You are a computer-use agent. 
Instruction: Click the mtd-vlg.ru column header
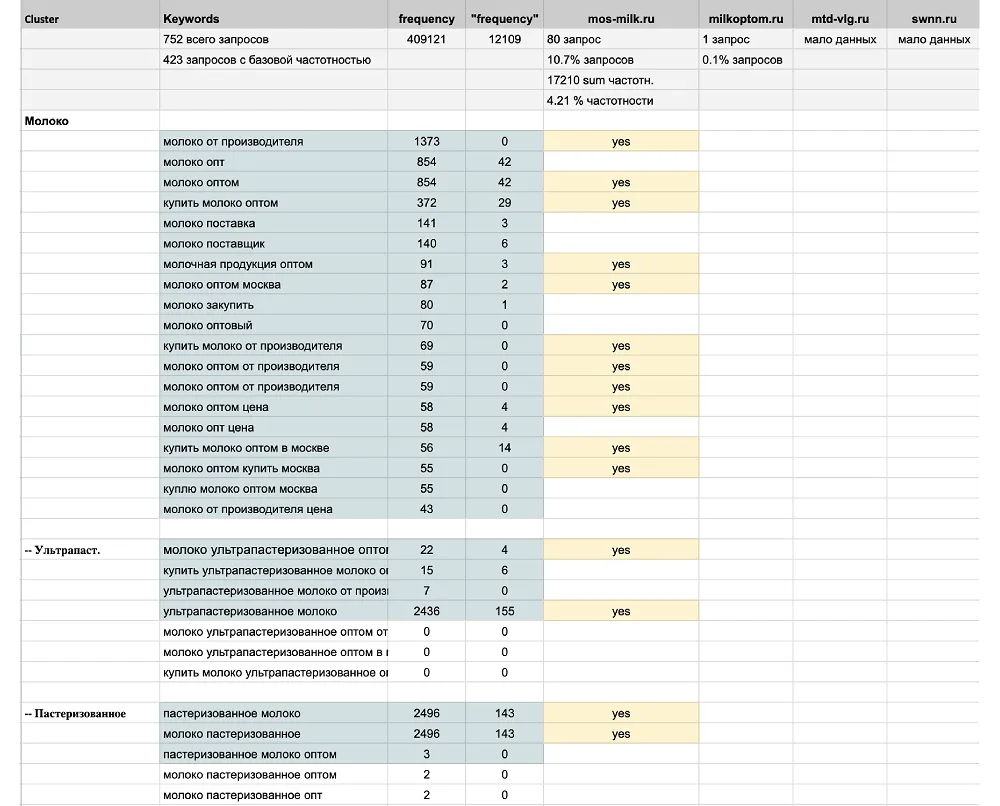coord(839,19)
